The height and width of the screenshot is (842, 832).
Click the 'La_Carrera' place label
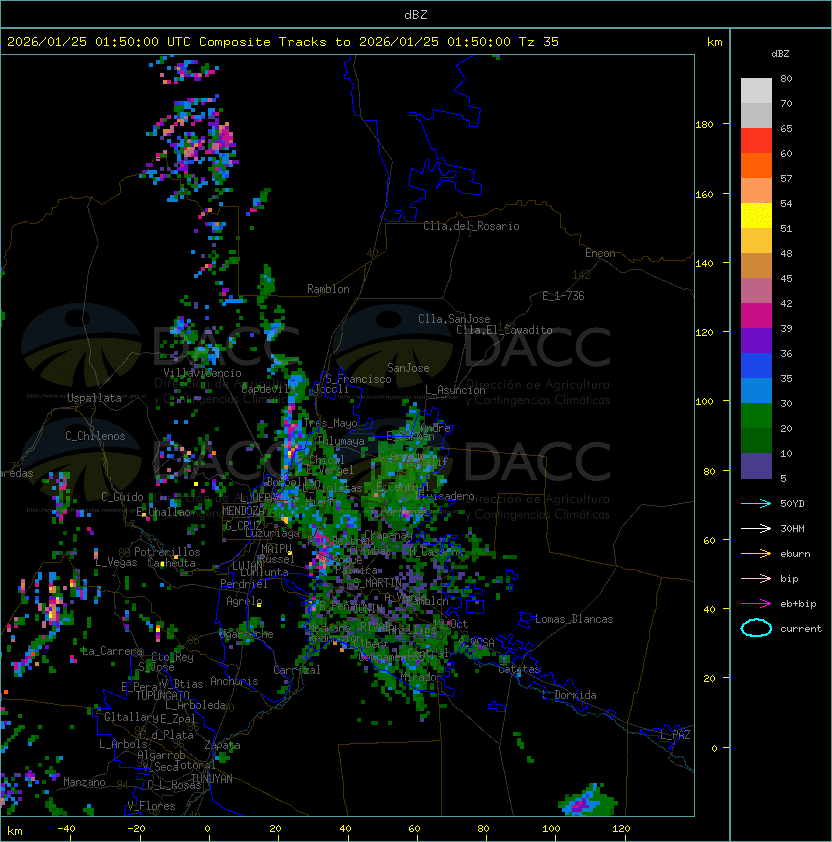[x=112, y=651]
